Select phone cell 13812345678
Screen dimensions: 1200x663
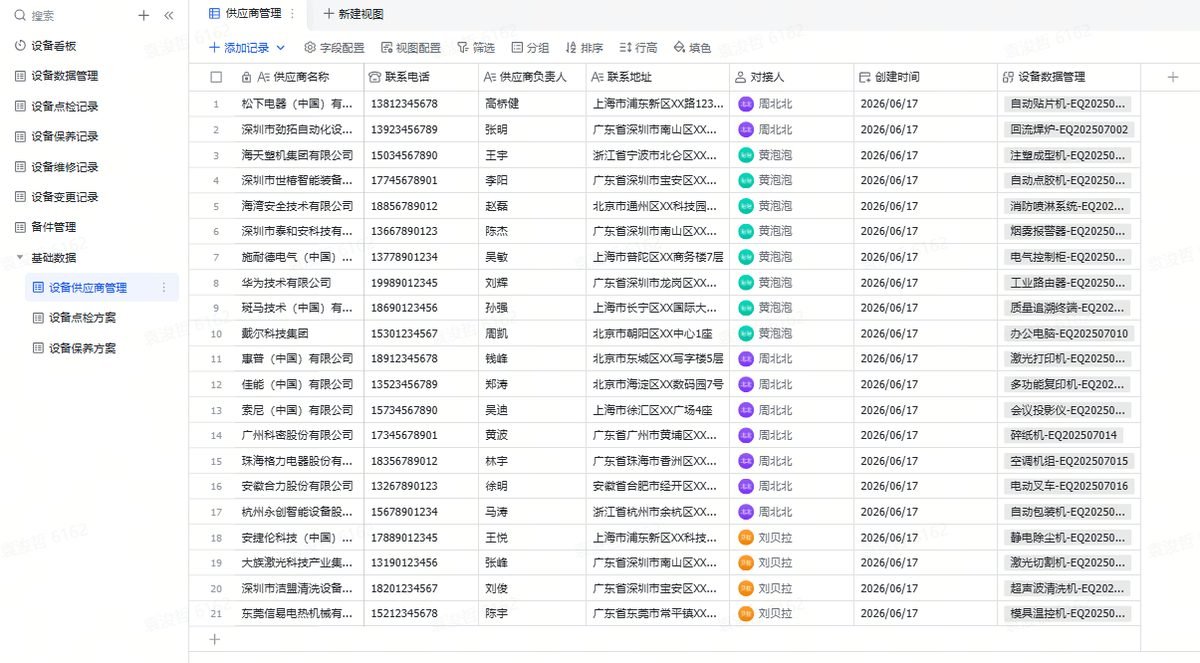pos(421,104)
